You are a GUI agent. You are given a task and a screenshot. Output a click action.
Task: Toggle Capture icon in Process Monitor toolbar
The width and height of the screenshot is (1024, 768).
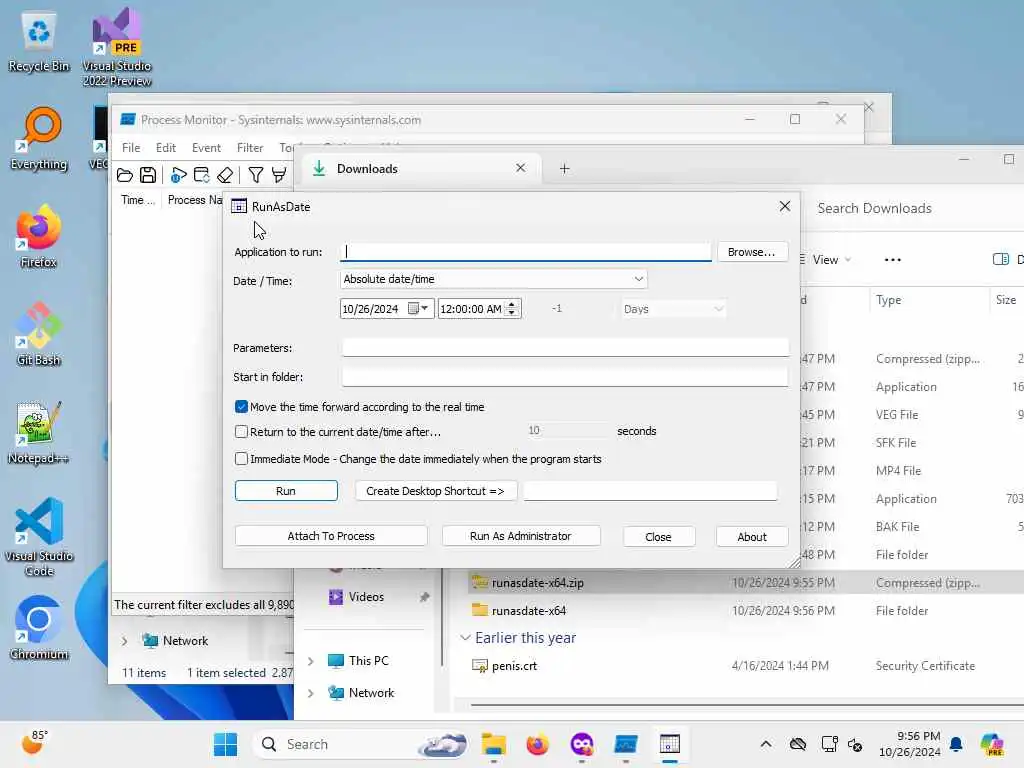pyautogui.click(x=178, y=175)
